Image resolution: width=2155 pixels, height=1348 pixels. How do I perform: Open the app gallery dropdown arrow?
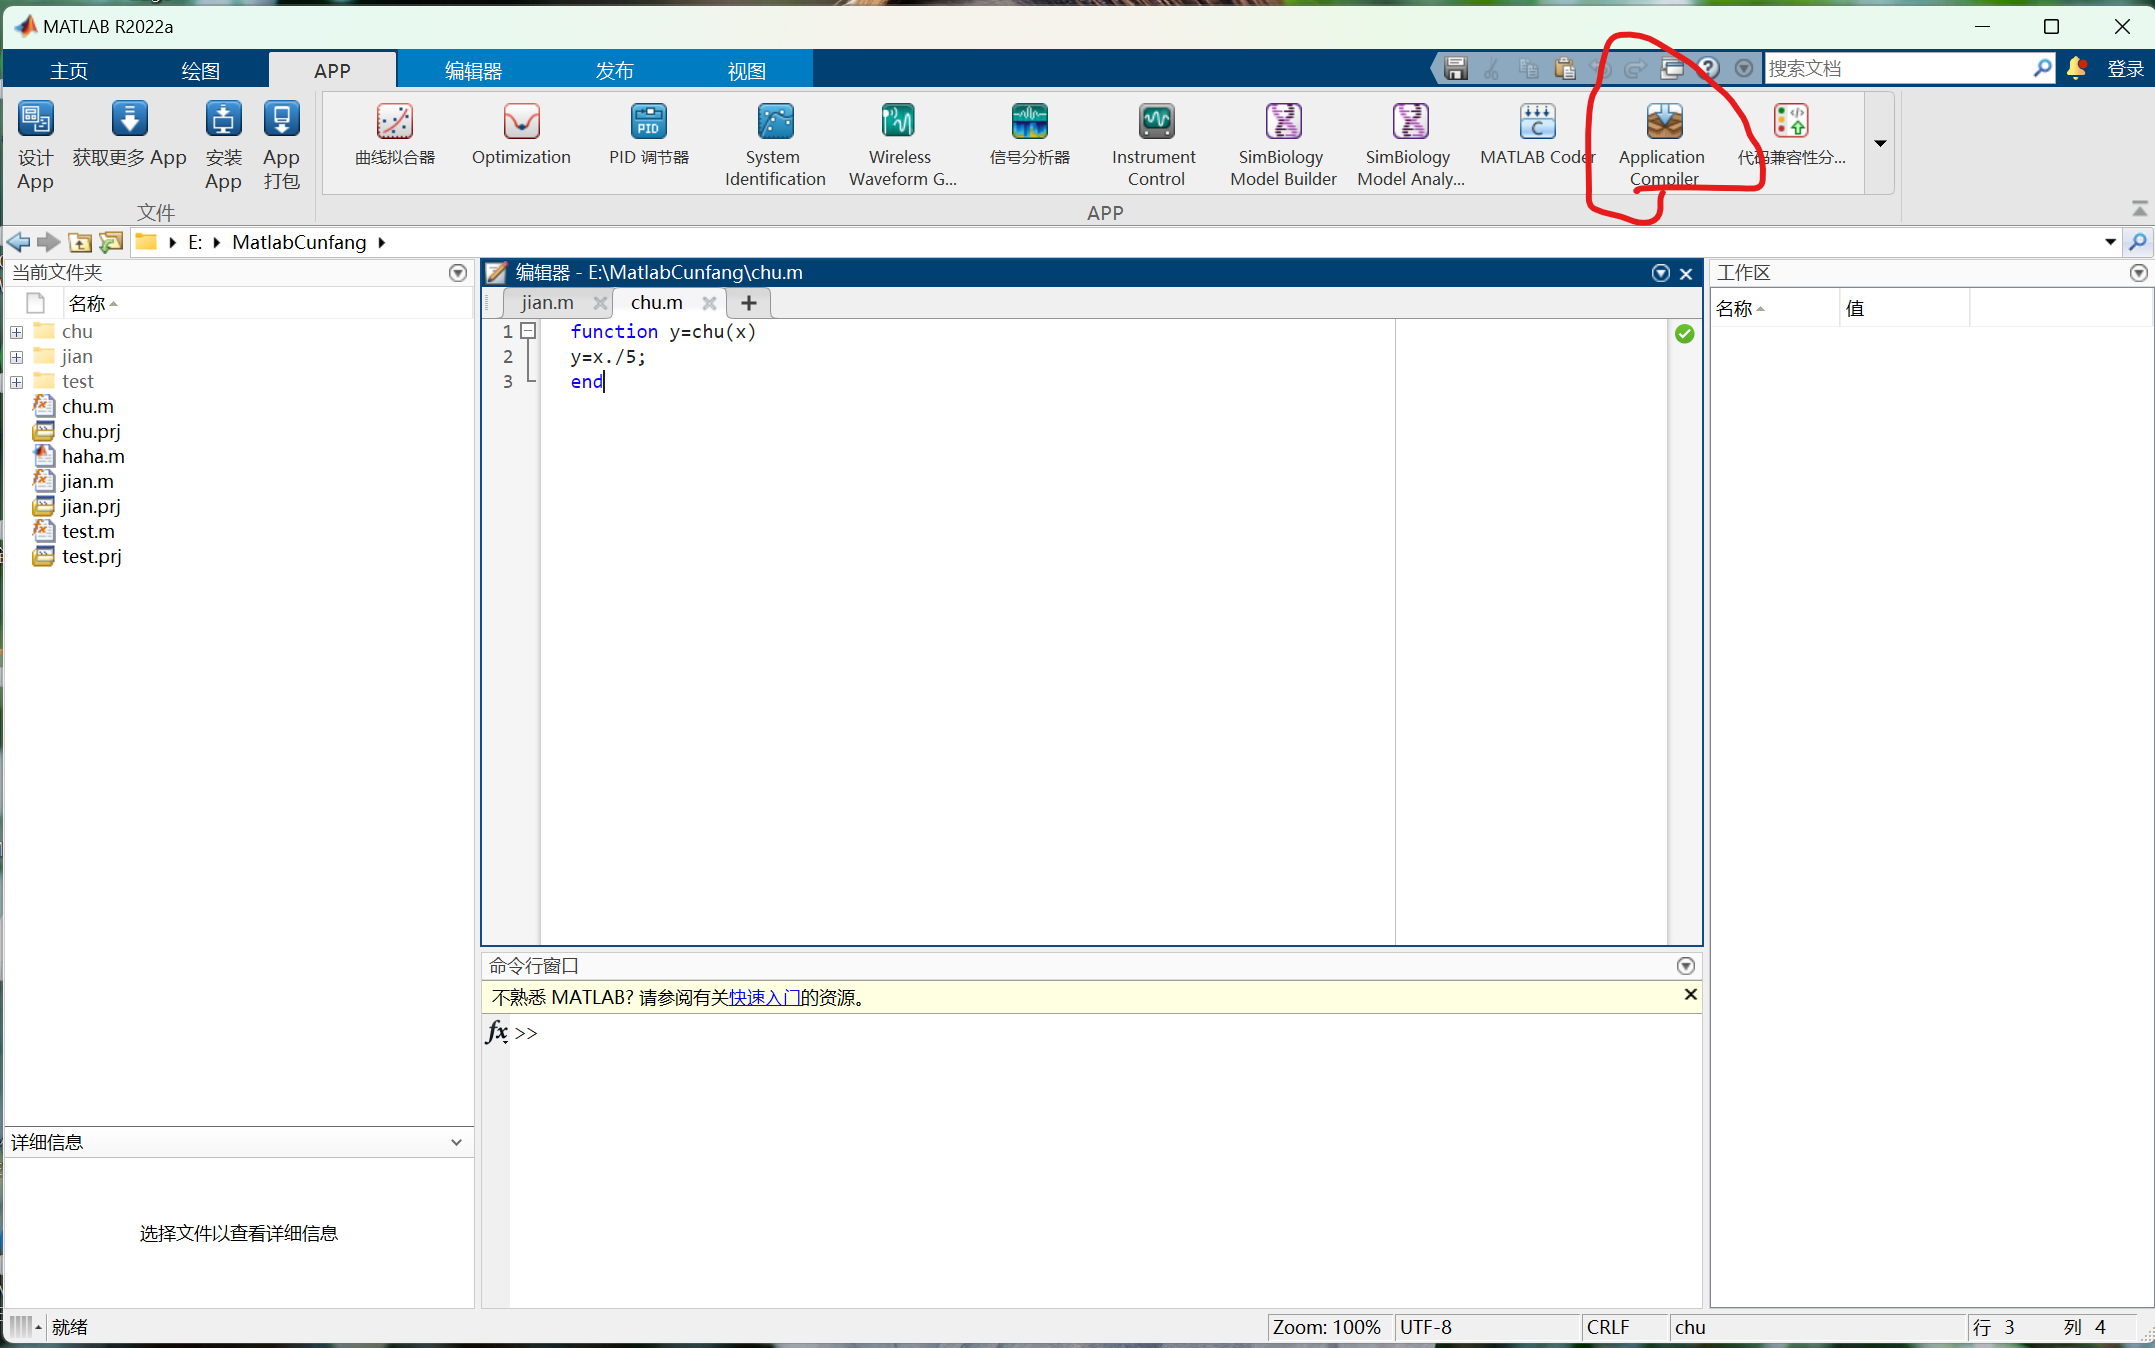1879,144
